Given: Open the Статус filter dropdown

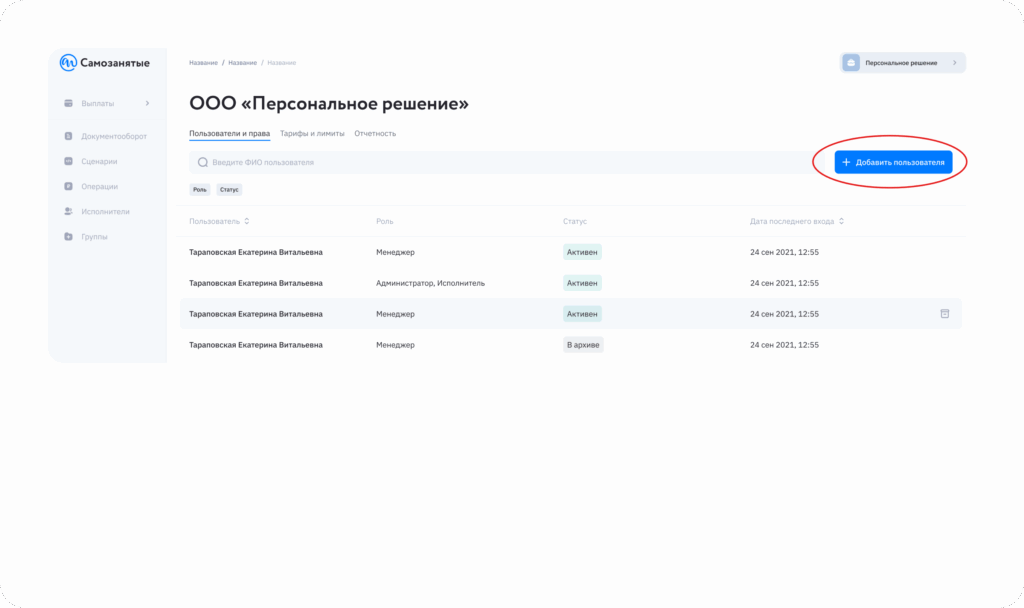Looking at the screenshot, I should point(229,189).
